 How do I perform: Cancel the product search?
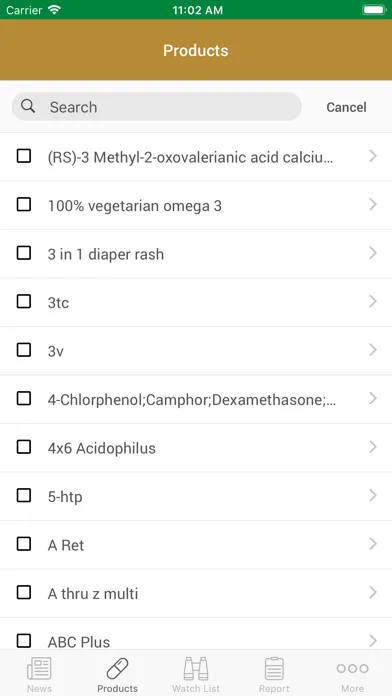(346, 107)
